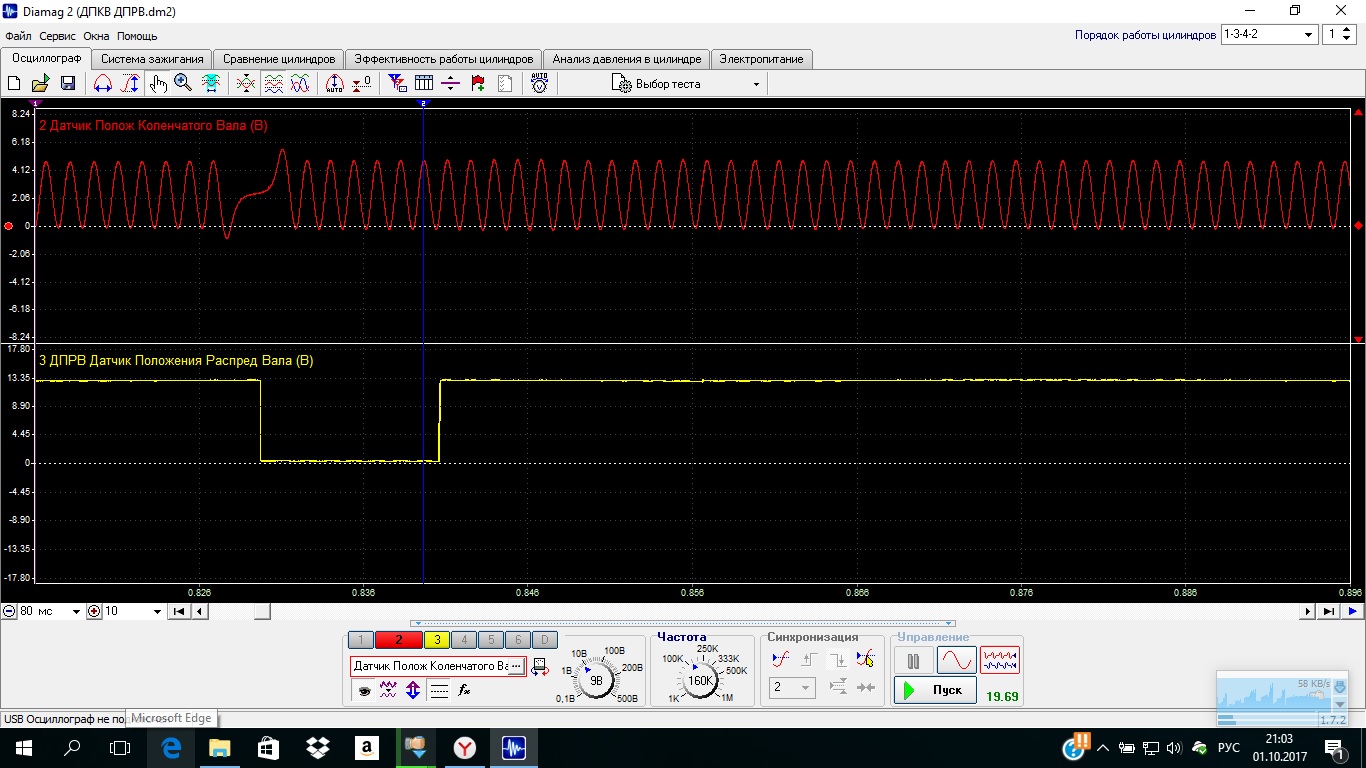
Task: Select the magnifier zoom tool
Action: pyautogui.click(x=183, y=84)
